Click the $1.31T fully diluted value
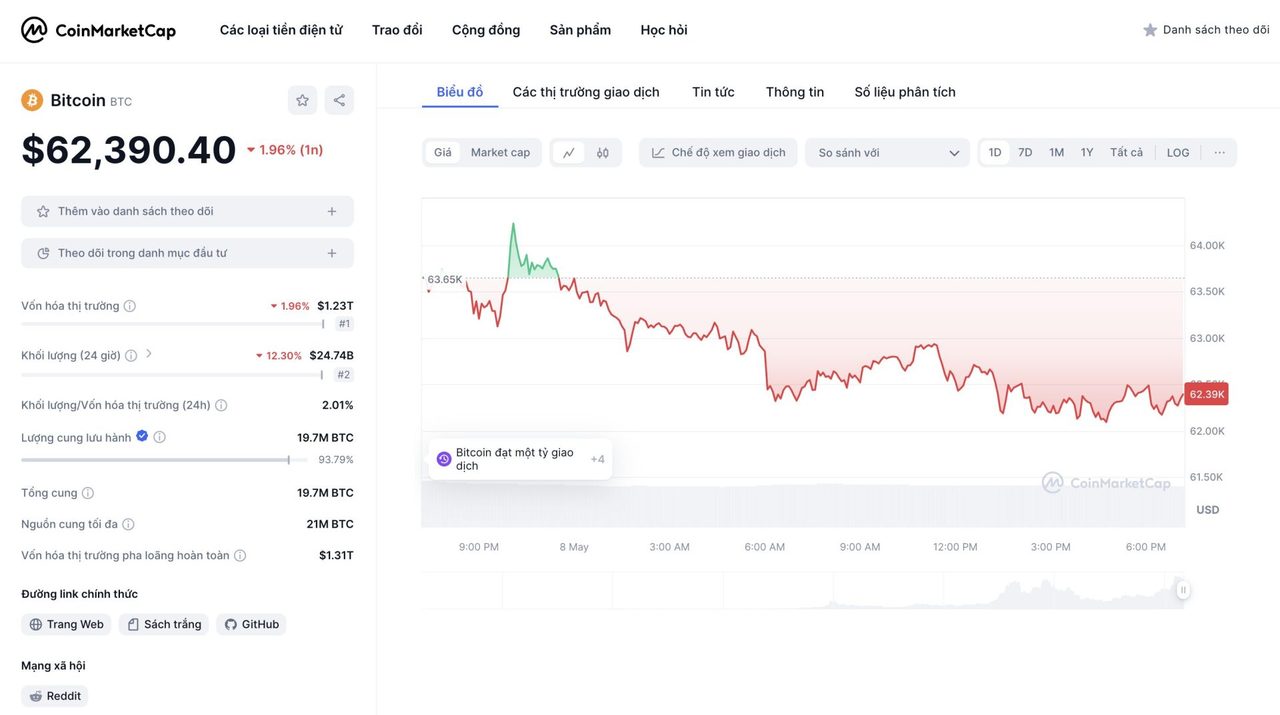 pyautogui.click(x=336, y=555)
